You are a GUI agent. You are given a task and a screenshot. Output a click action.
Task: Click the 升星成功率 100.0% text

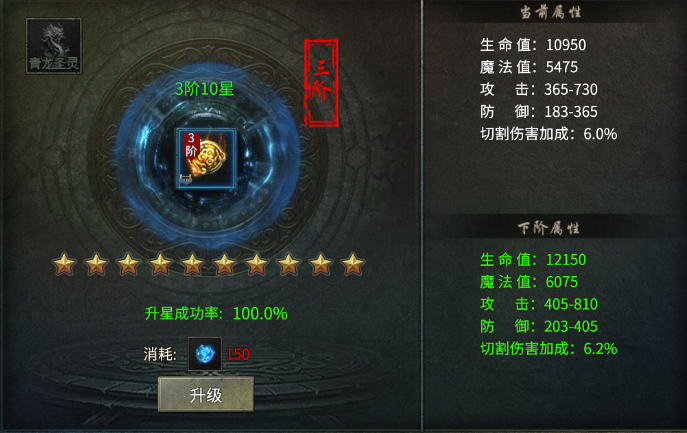(x=216, y=313)
